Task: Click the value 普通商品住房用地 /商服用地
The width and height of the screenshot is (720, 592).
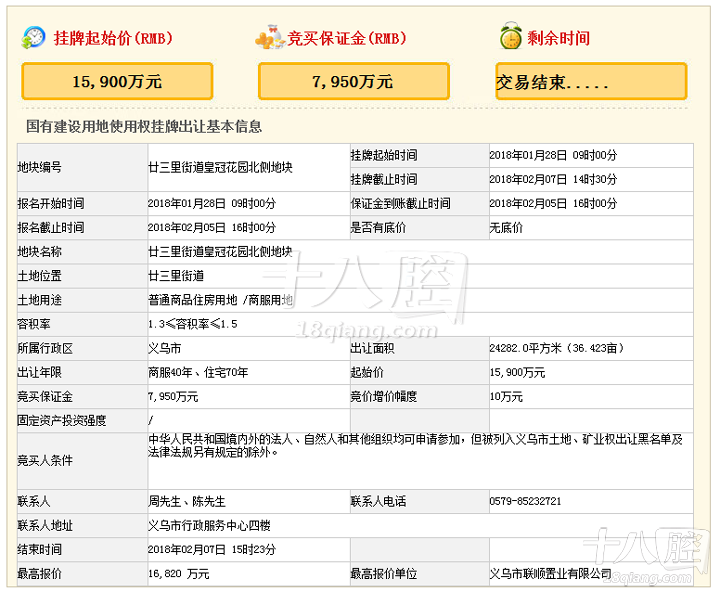Action: 220,300
